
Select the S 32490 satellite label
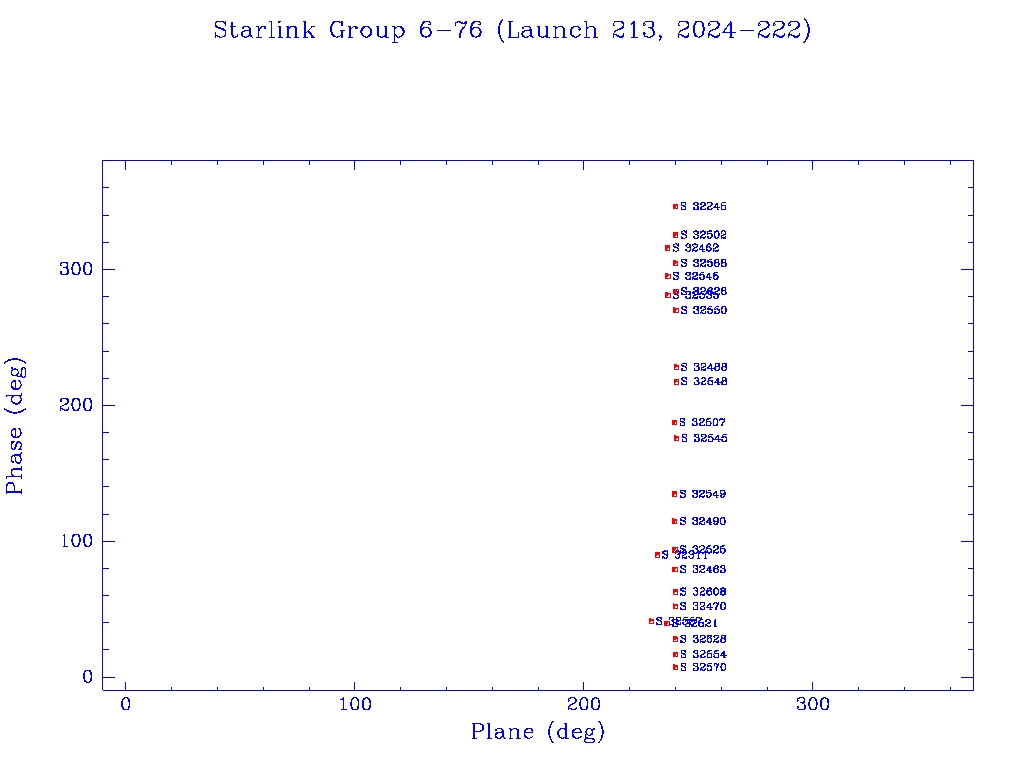click(702, 521)
